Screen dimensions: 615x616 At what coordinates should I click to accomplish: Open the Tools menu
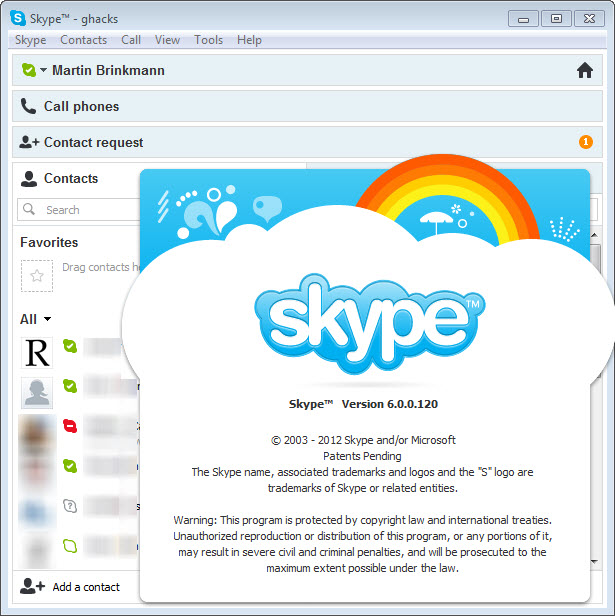tap(208, 40)
